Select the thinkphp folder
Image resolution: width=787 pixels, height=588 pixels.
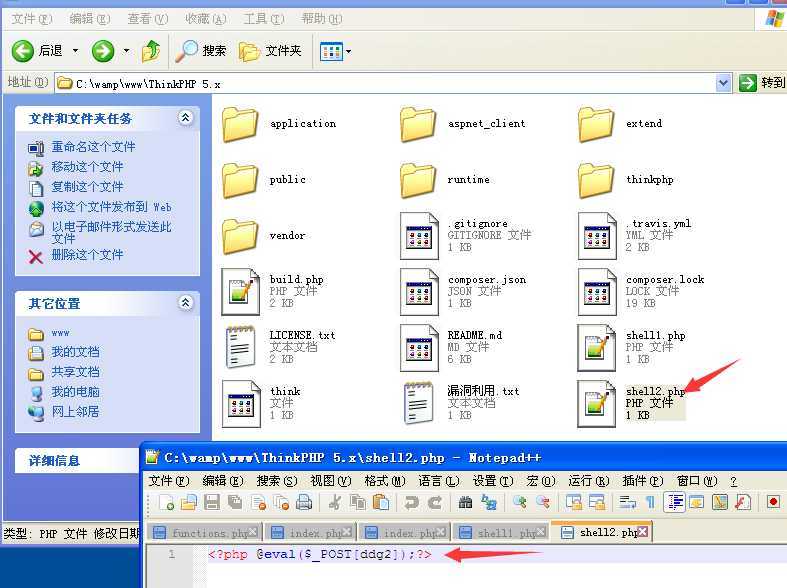pos(626,180)
